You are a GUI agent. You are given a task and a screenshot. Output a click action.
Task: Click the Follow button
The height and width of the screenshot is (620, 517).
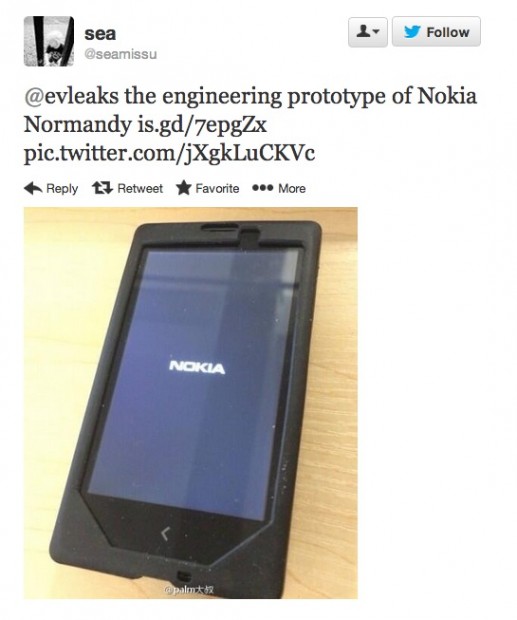tap(436, 32)
